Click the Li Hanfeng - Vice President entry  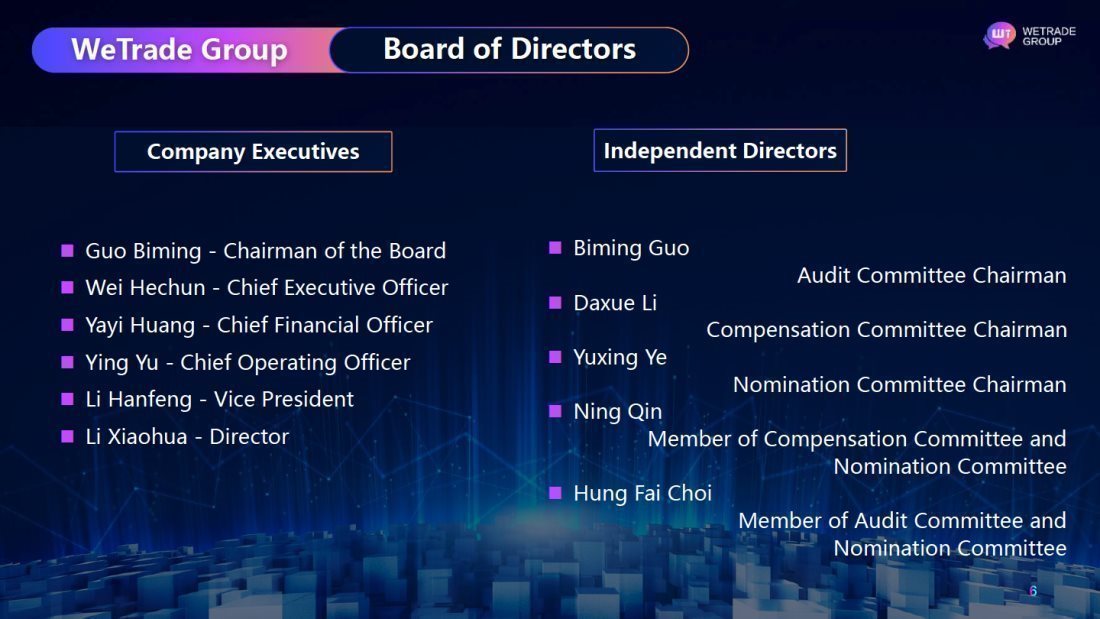point(219,399)
